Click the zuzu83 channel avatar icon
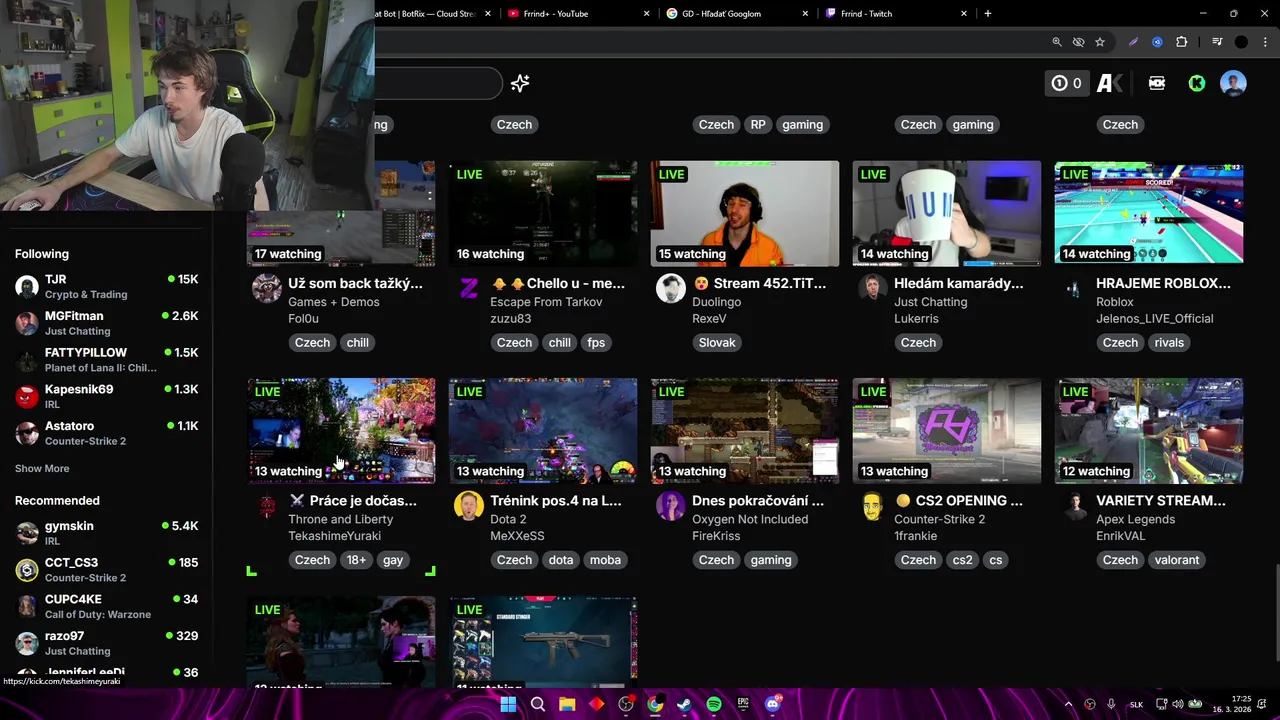The width and height of the screenshot is (1280, 720). (469, 289)
